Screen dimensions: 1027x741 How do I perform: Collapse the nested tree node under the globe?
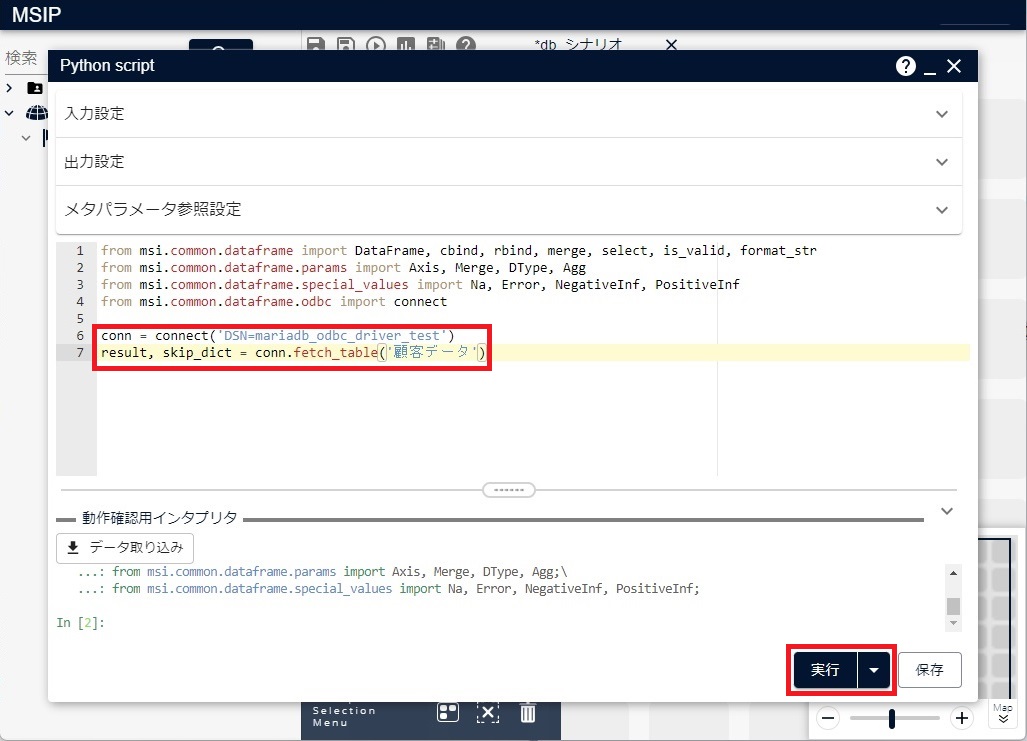click(26, 138)
